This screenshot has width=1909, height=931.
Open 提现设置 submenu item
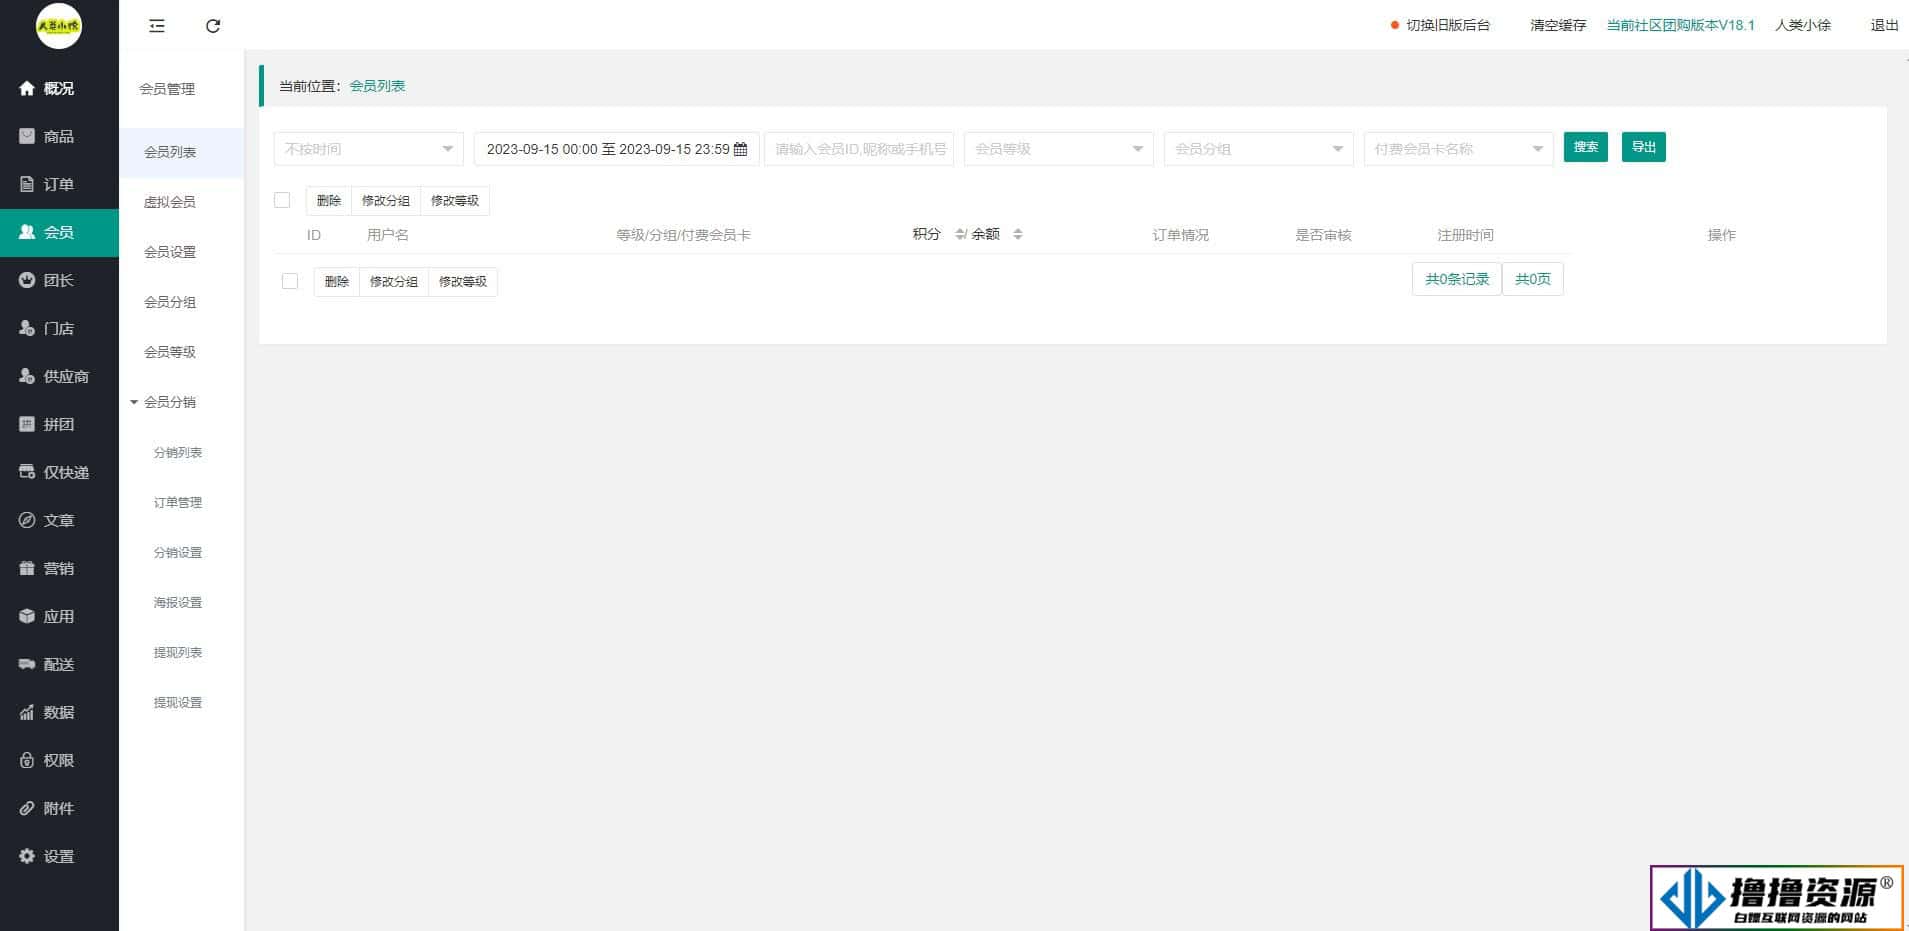[178, 702]
